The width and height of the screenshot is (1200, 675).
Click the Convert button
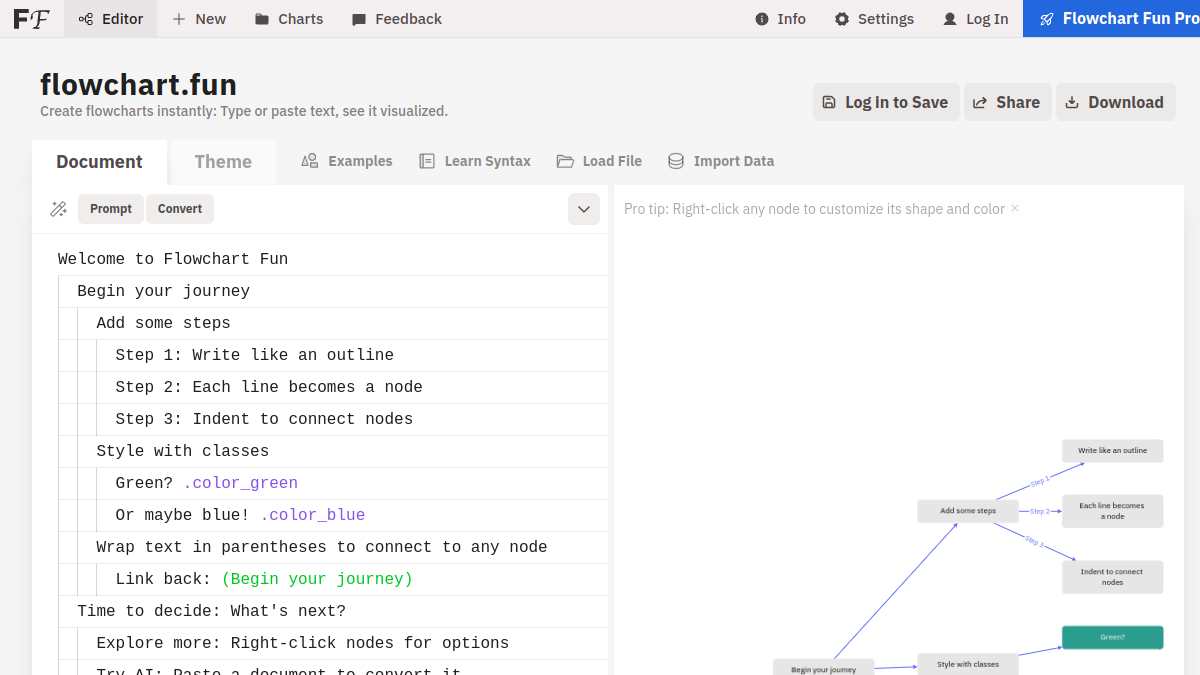[180, 209]
